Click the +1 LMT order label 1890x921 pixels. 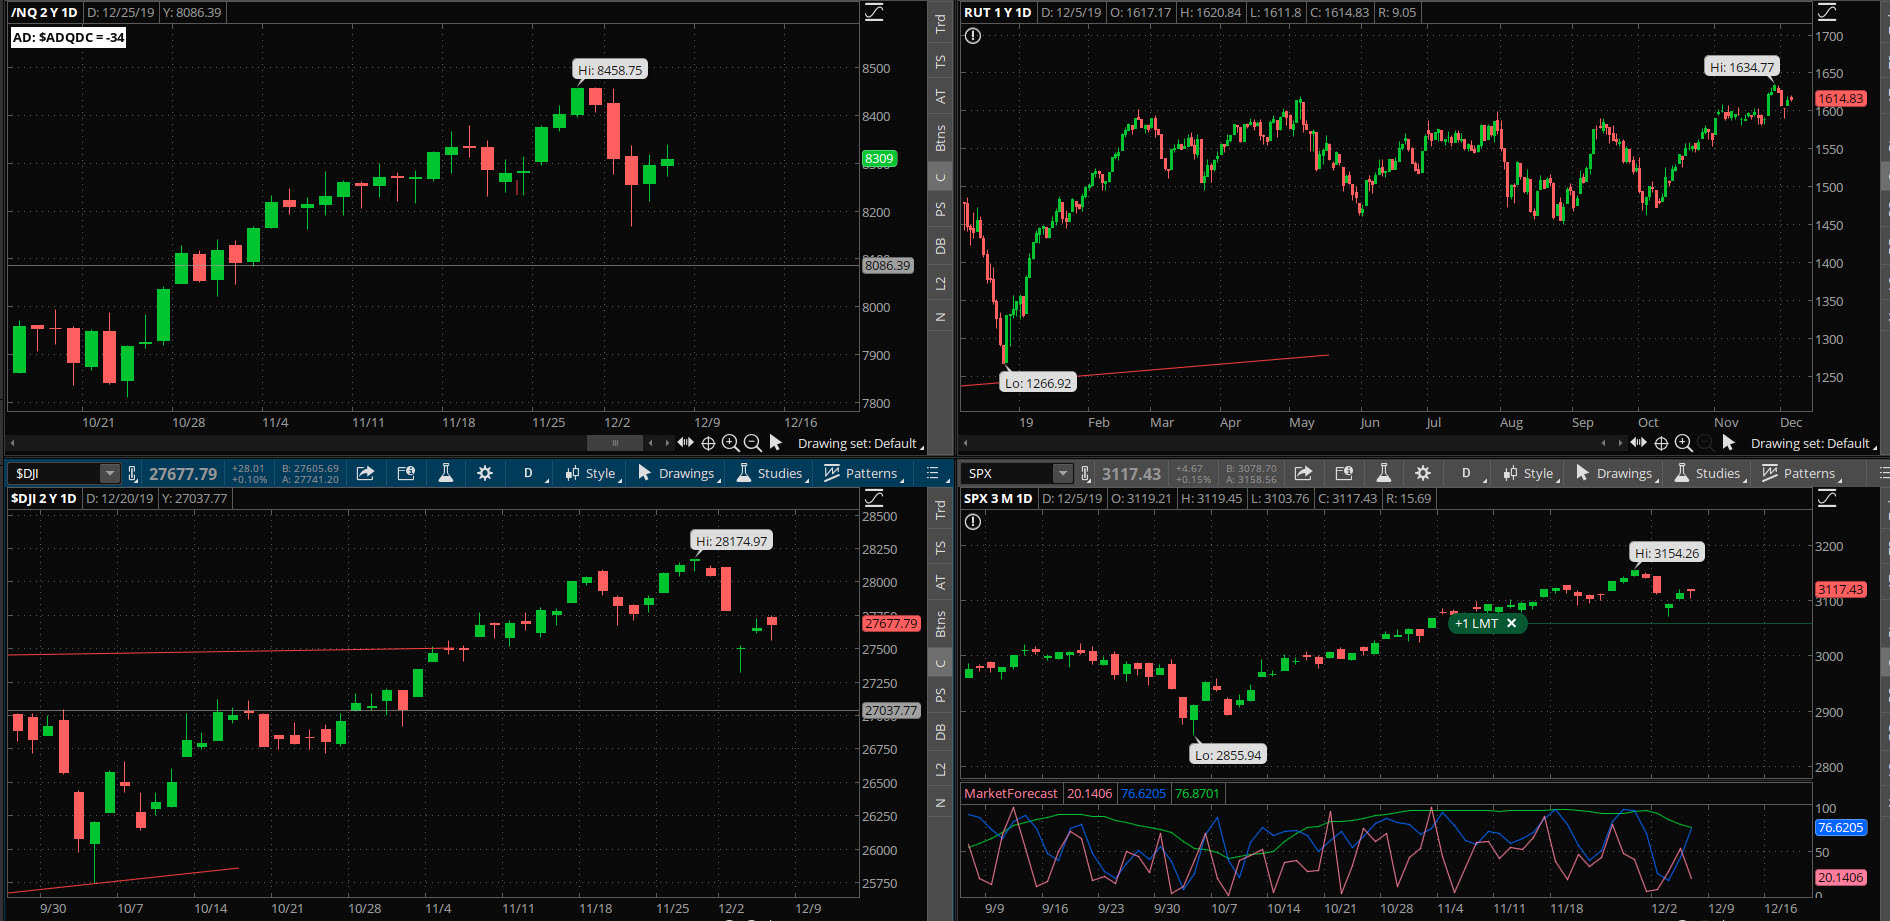click(x=1476, y=623)
